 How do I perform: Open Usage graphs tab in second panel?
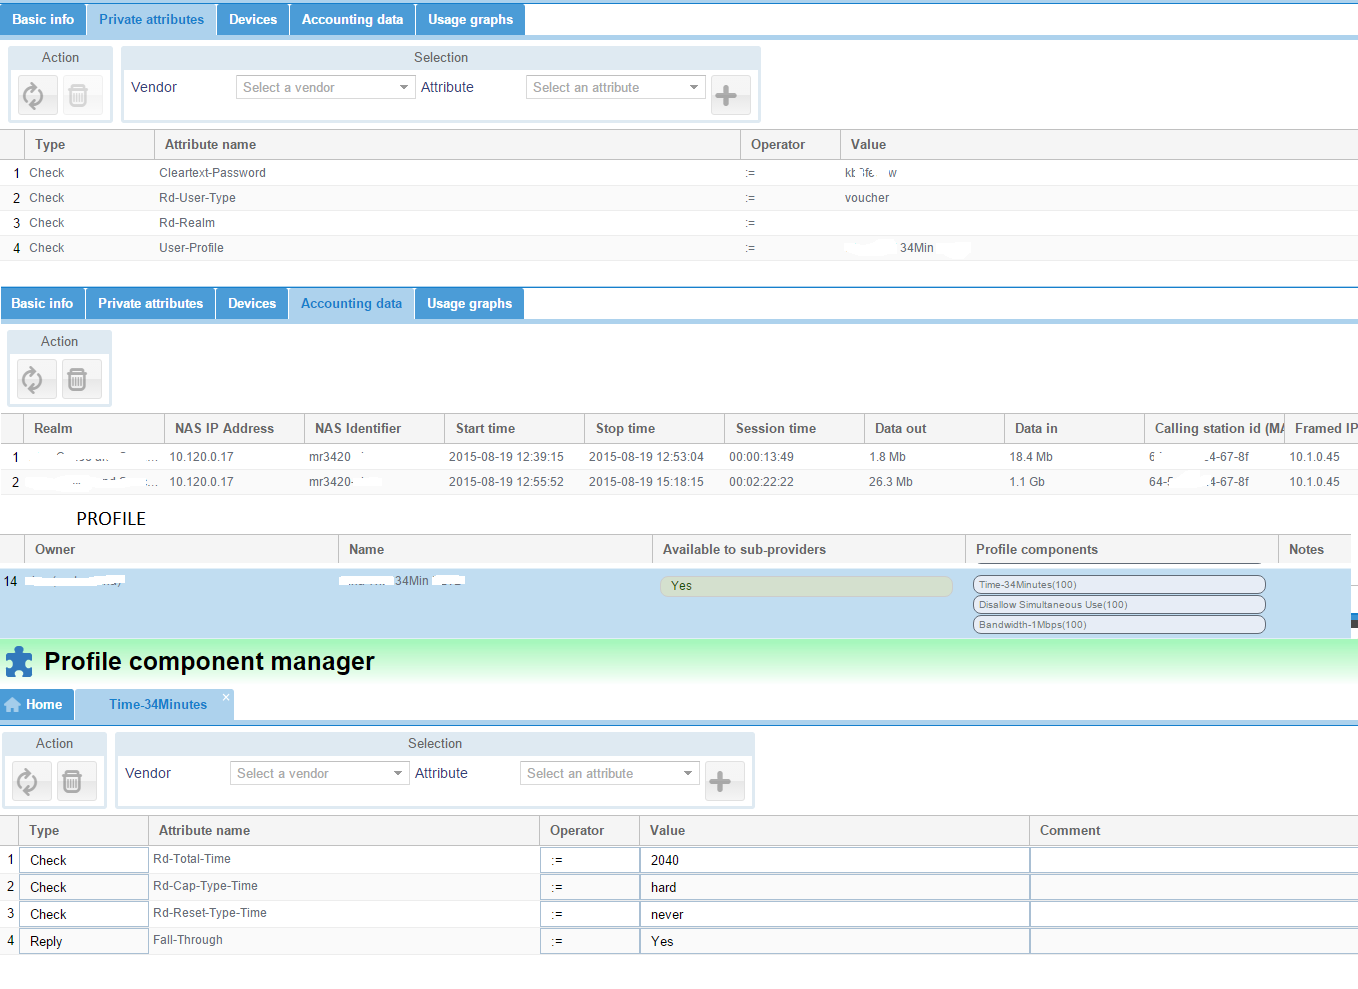[x=469, y=304]
